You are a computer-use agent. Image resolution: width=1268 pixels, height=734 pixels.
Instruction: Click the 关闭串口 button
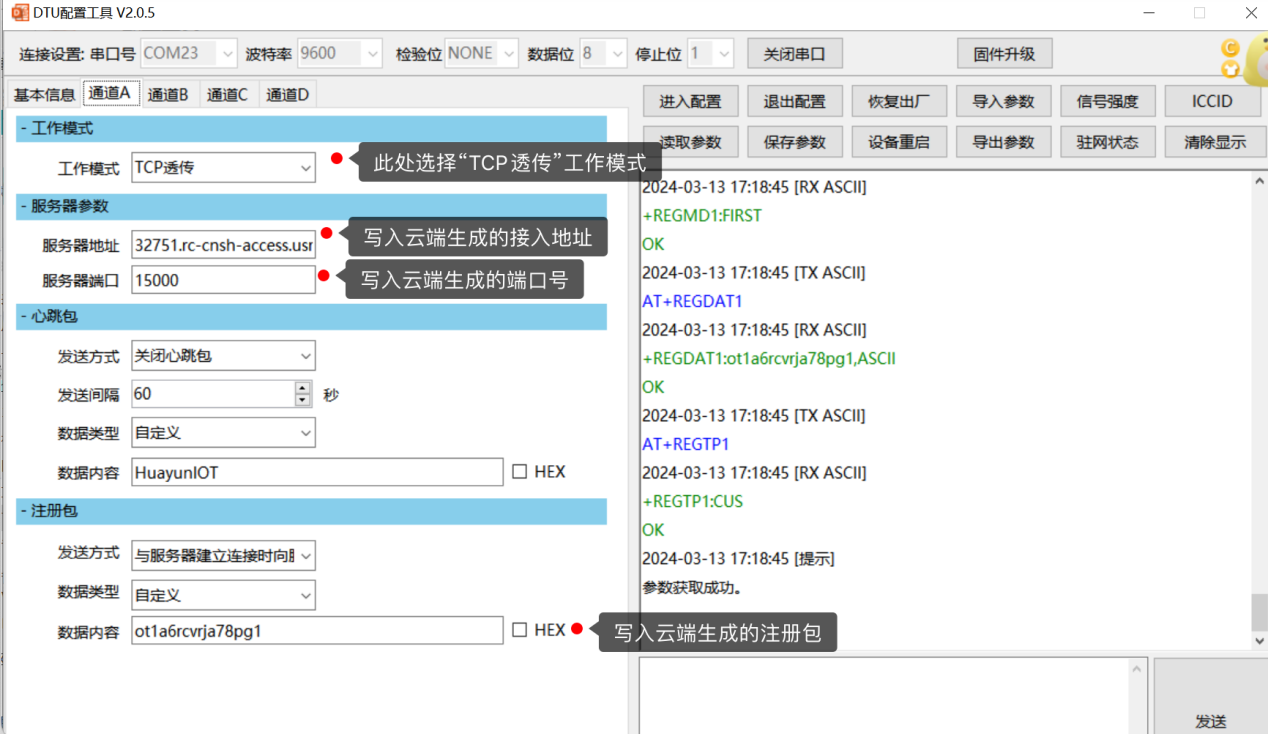tap(794, 54)
